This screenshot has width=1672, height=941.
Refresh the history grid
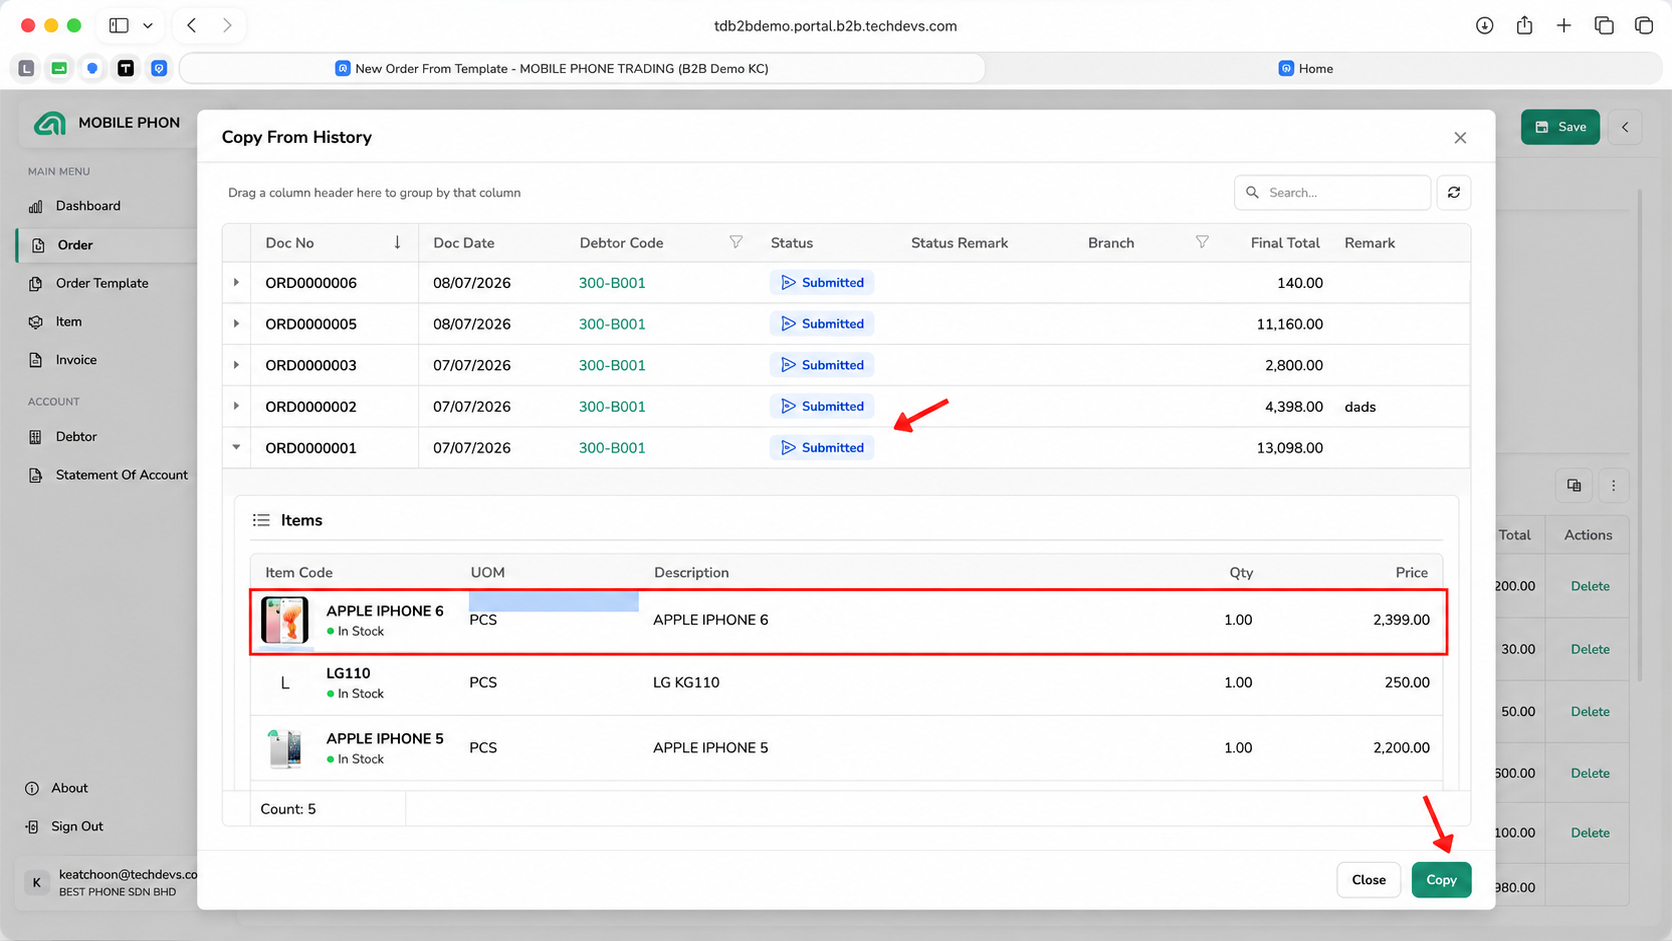(x=1454, y=192)
